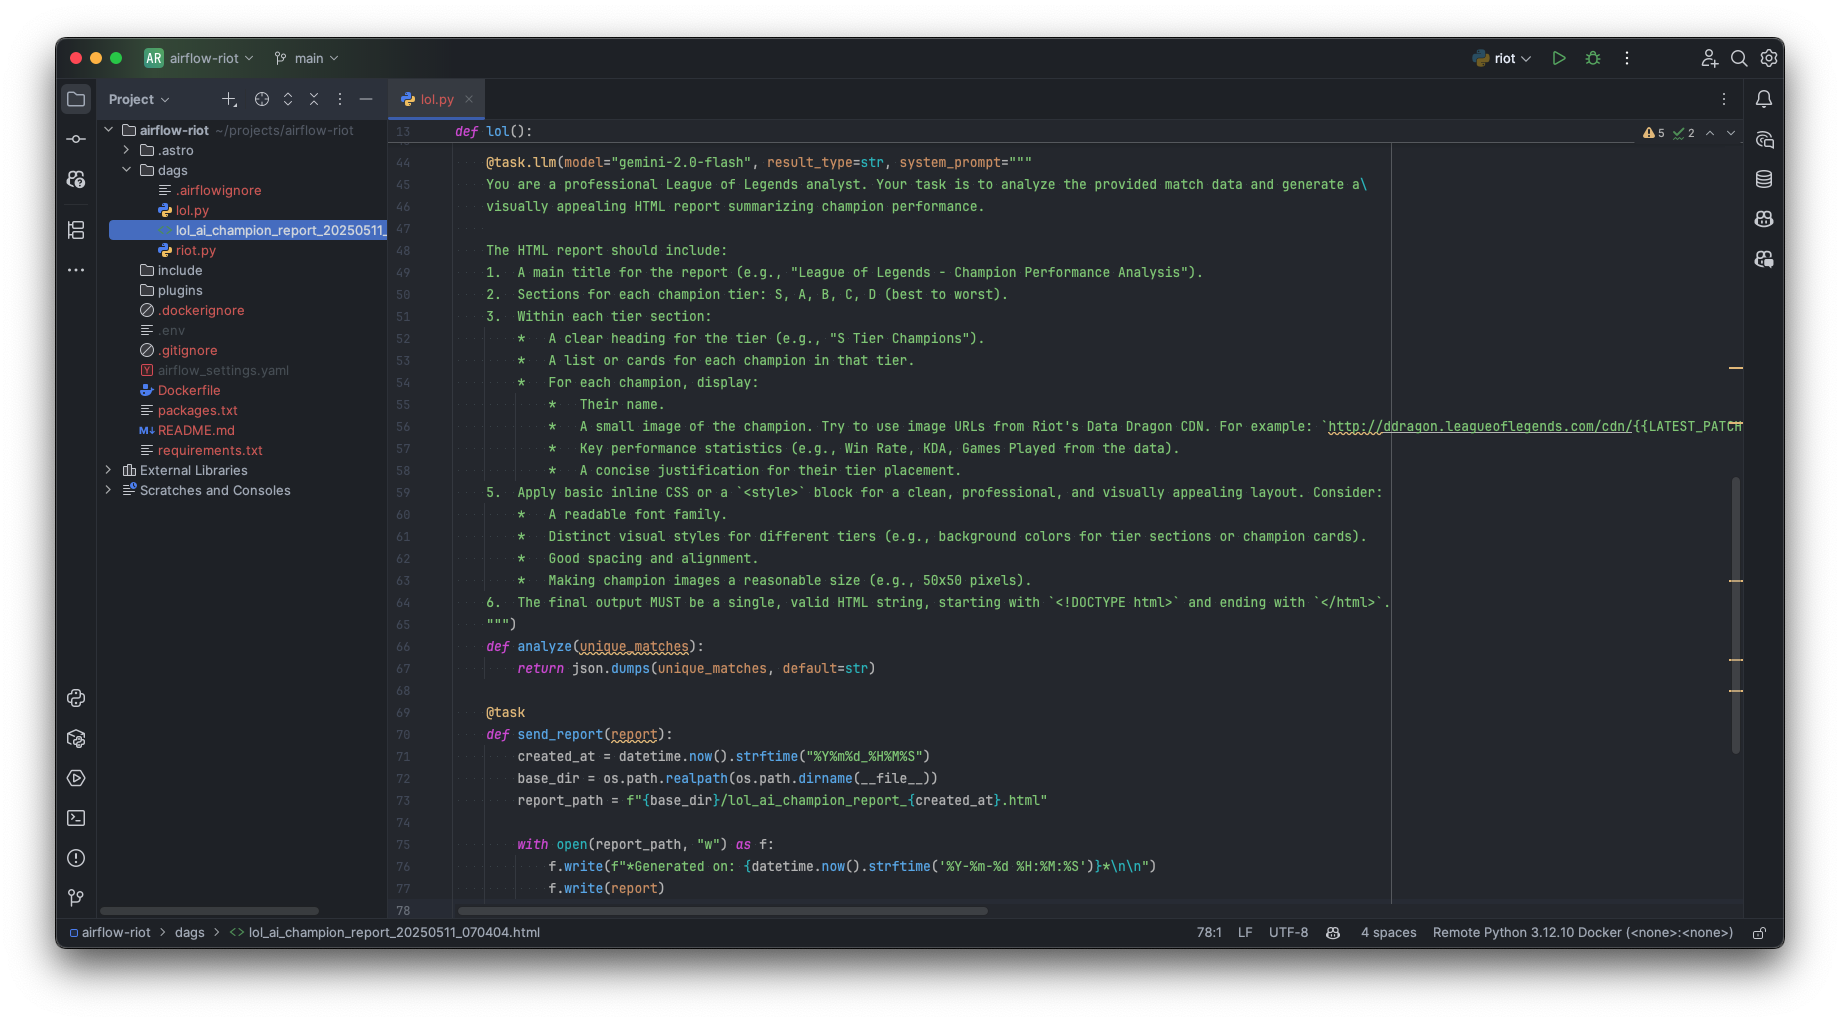This screenshot has height=1022, width=1840.
Task: Click the editor horizontal scrollbar
Action: pyautogui.click(x=722, y=911)
